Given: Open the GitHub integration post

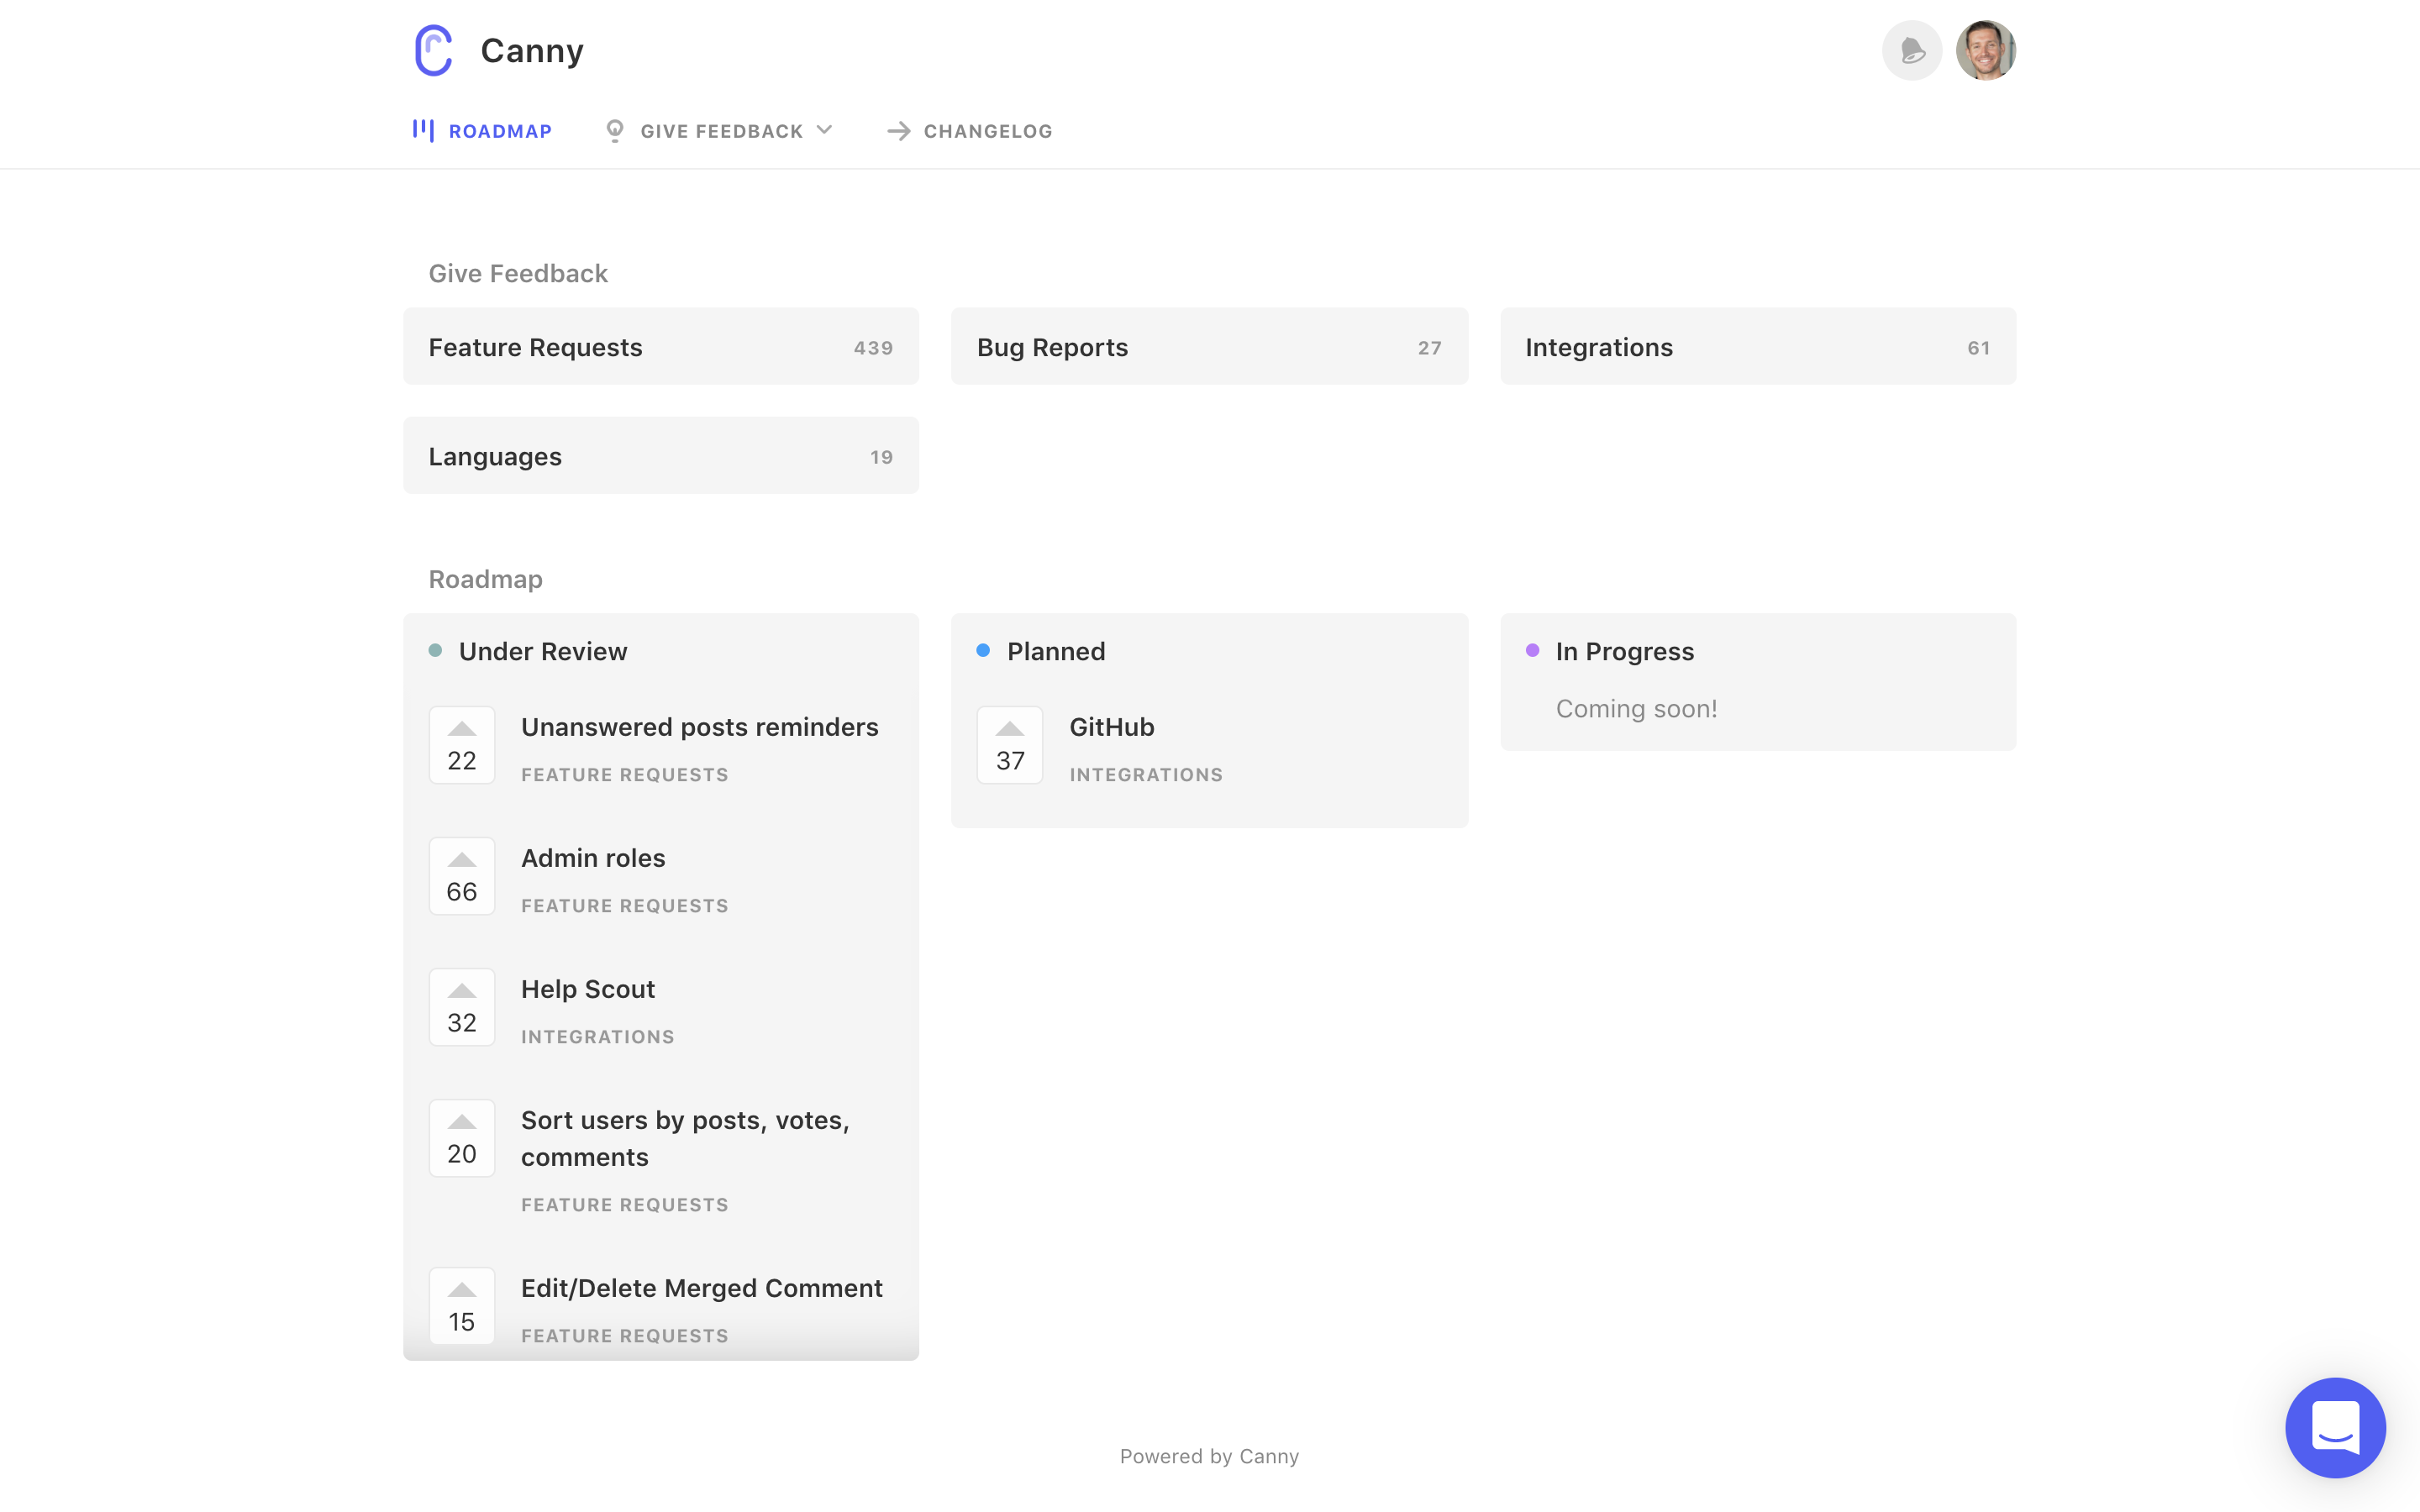Looking at the screenshot, I should (x=1112, y=727).
